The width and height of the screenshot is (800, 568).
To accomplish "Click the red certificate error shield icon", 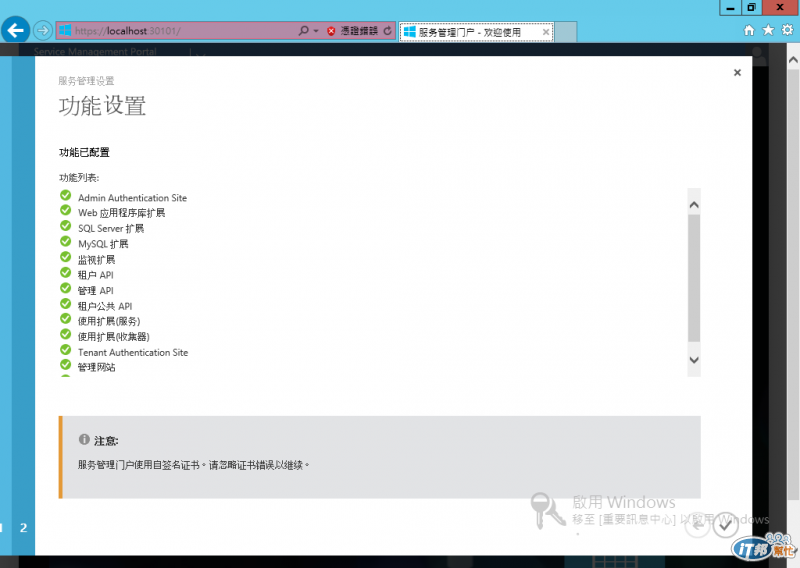I will click(331, 31).
